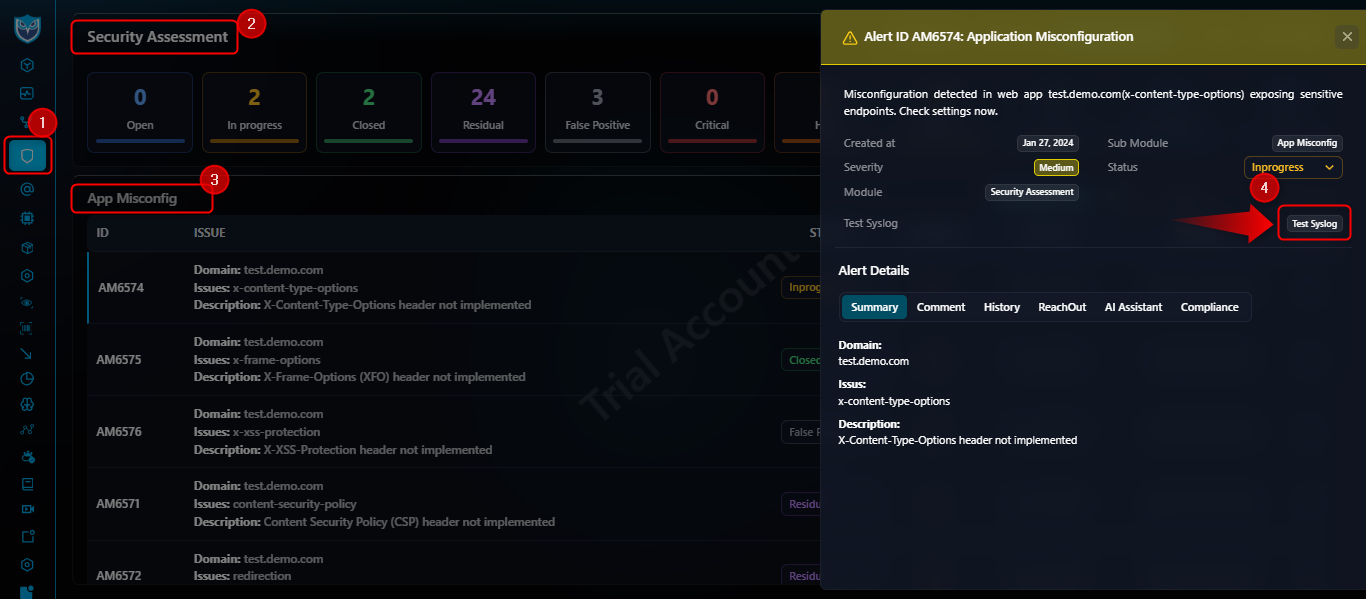Click the Closed count card
This screenshot has width=1366, height=599.
[x=369, y=112]
